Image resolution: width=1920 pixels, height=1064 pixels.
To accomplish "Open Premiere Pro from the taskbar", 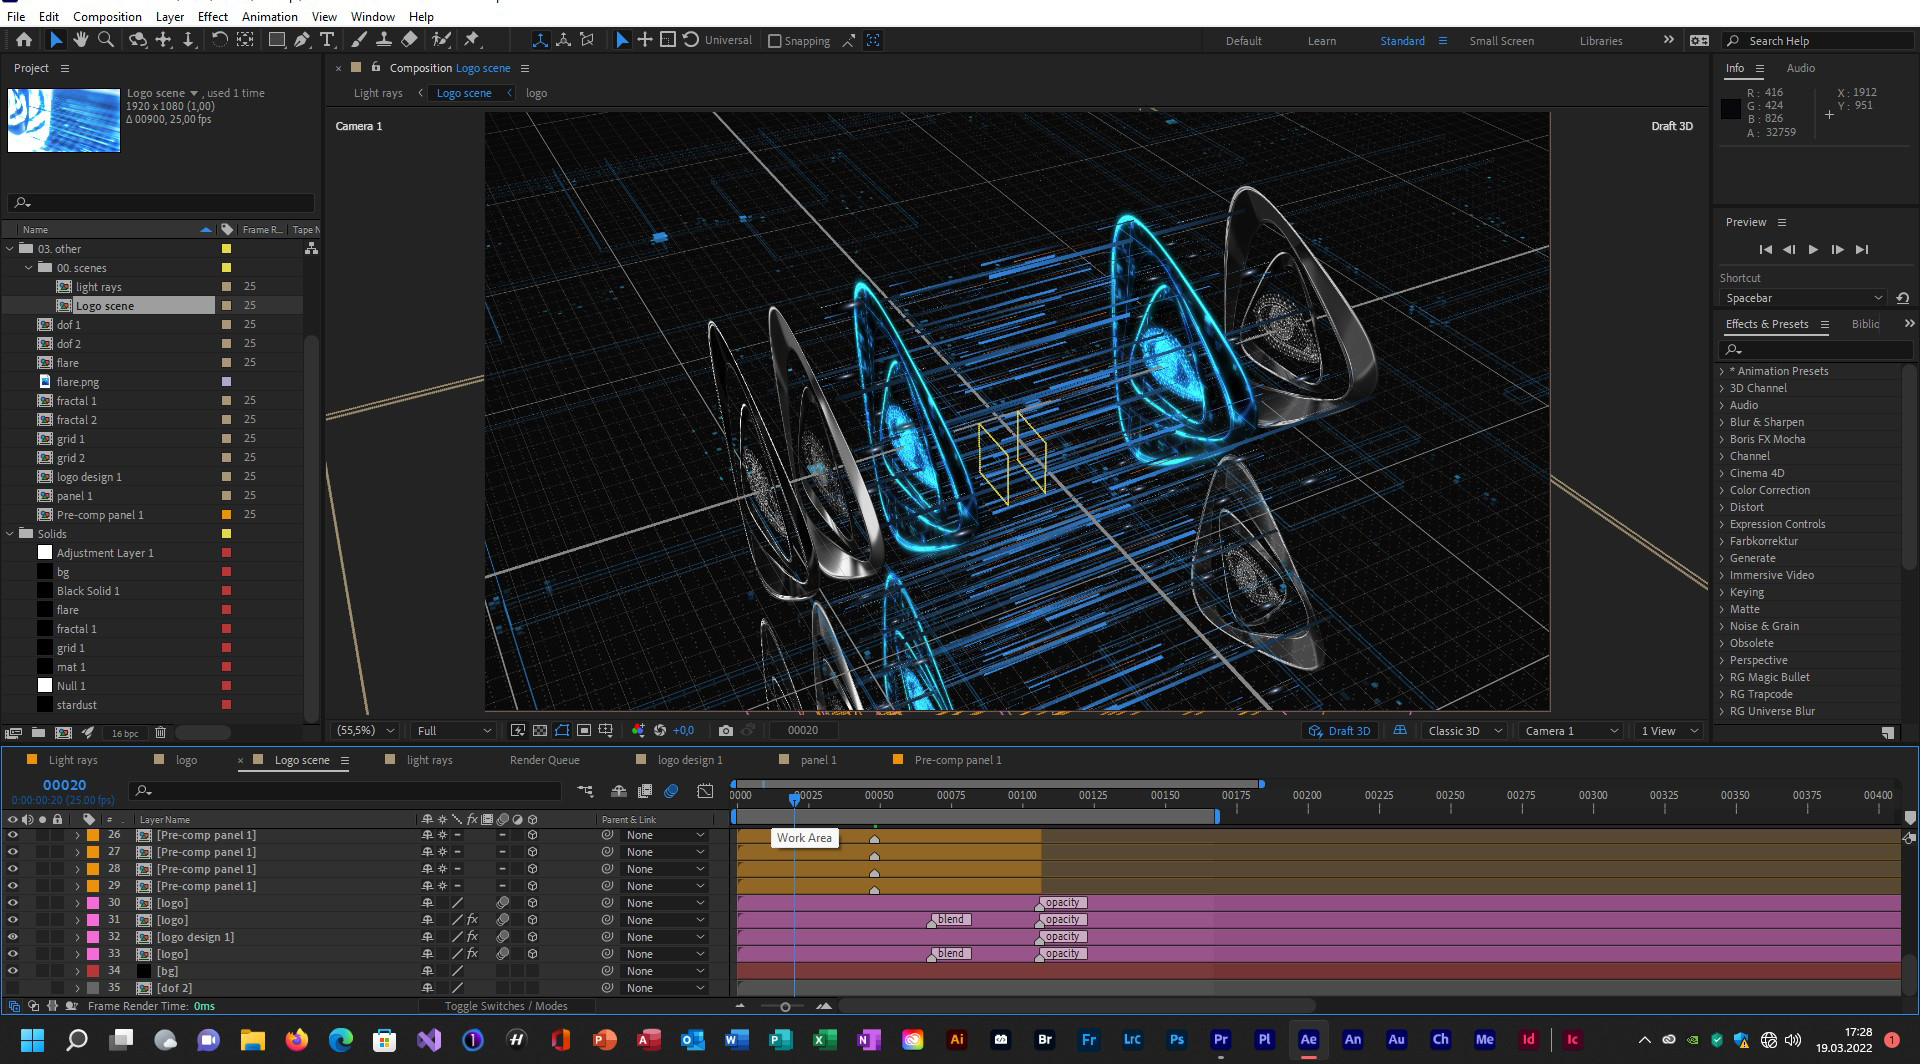I will pyautogui.click(x=1220, y=1040).
